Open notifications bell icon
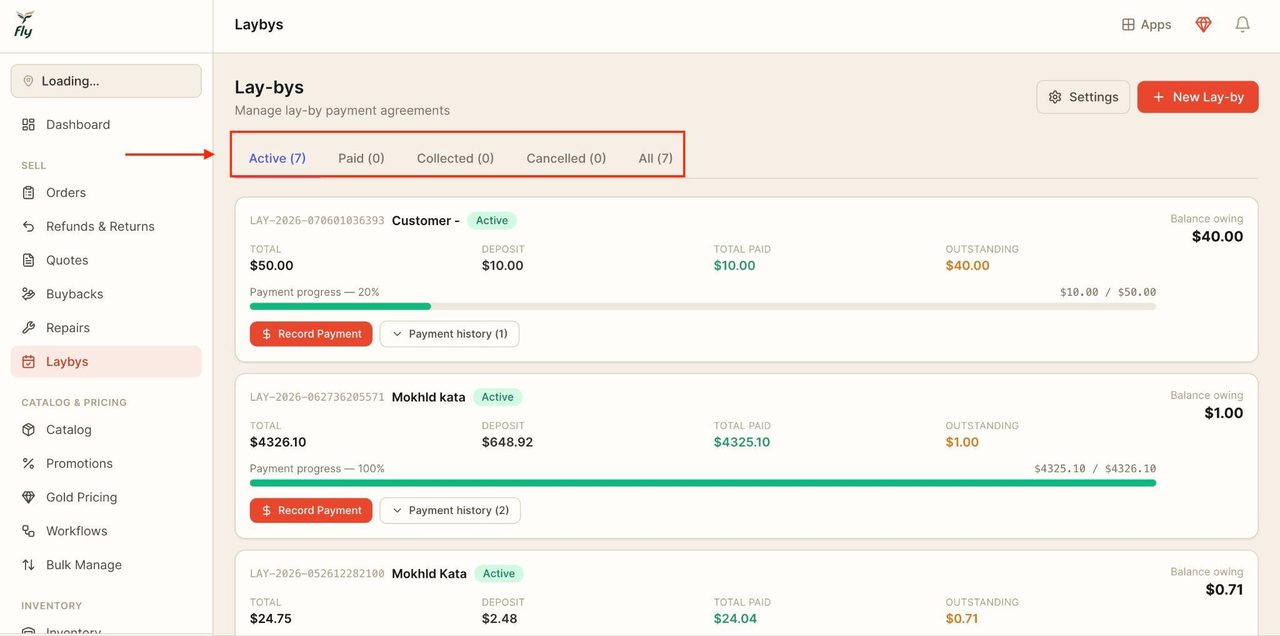The image size is (1280, 636). pyautogui.click(x=1242, y=25)
